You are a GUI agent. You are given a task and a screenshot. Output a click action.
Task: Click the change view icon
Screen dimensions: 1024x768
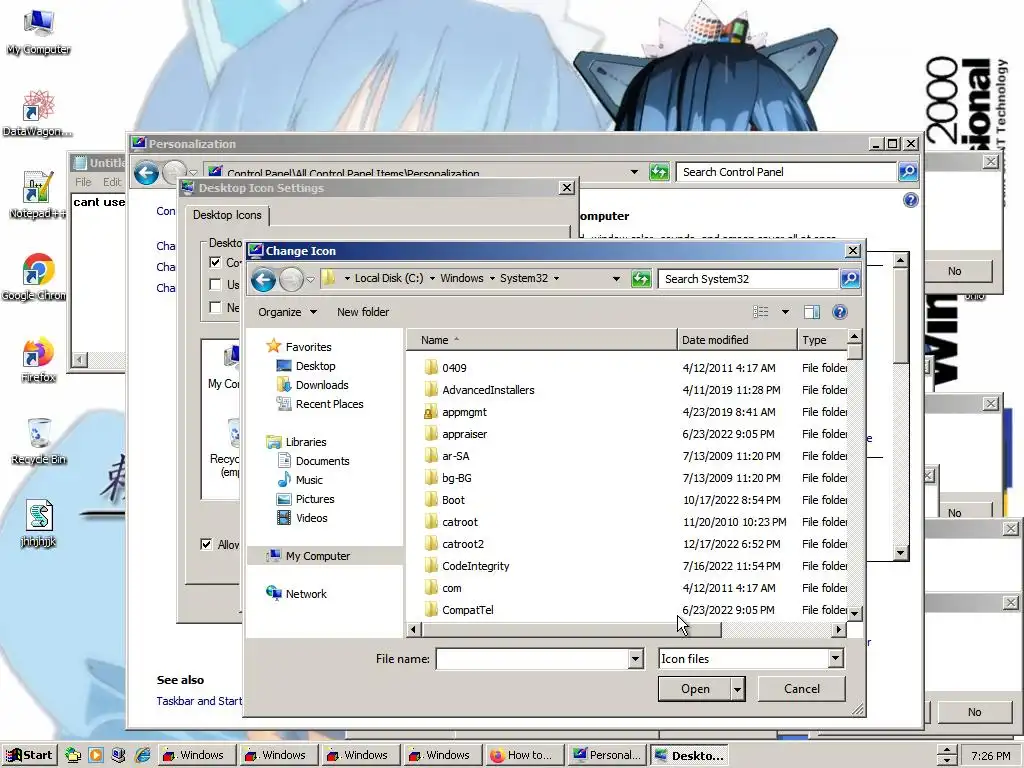click(x=761, y=312)
